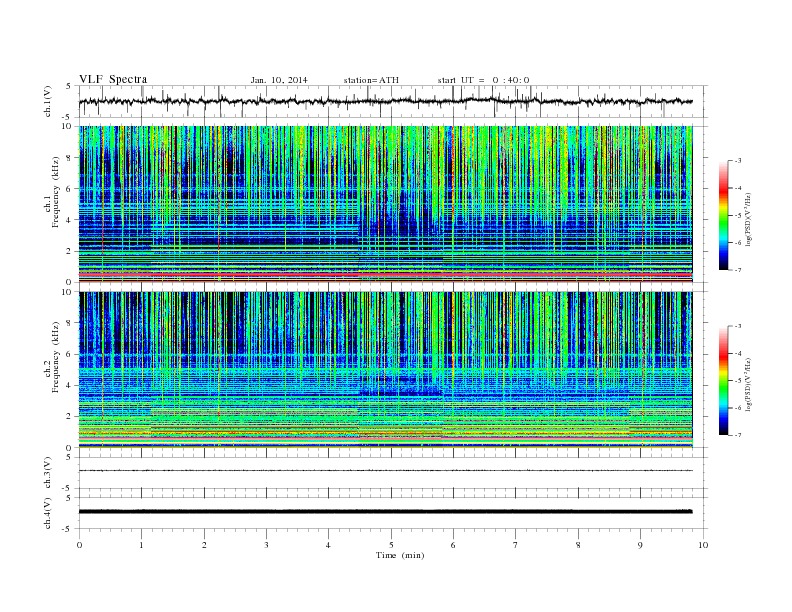This screenshot has width=792, height=612.
Task: Click time axis tick label "6"
Action: coord(453,545)
